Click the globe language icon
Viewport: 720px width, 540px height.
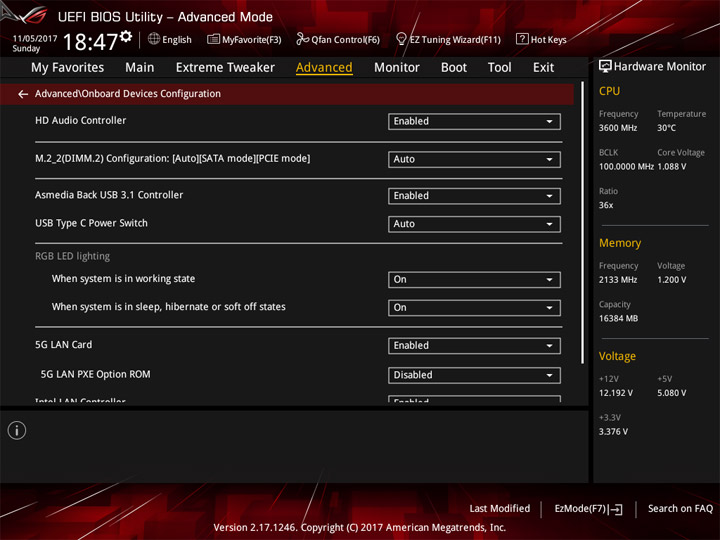pyautogui.click(x=154, y=39)
